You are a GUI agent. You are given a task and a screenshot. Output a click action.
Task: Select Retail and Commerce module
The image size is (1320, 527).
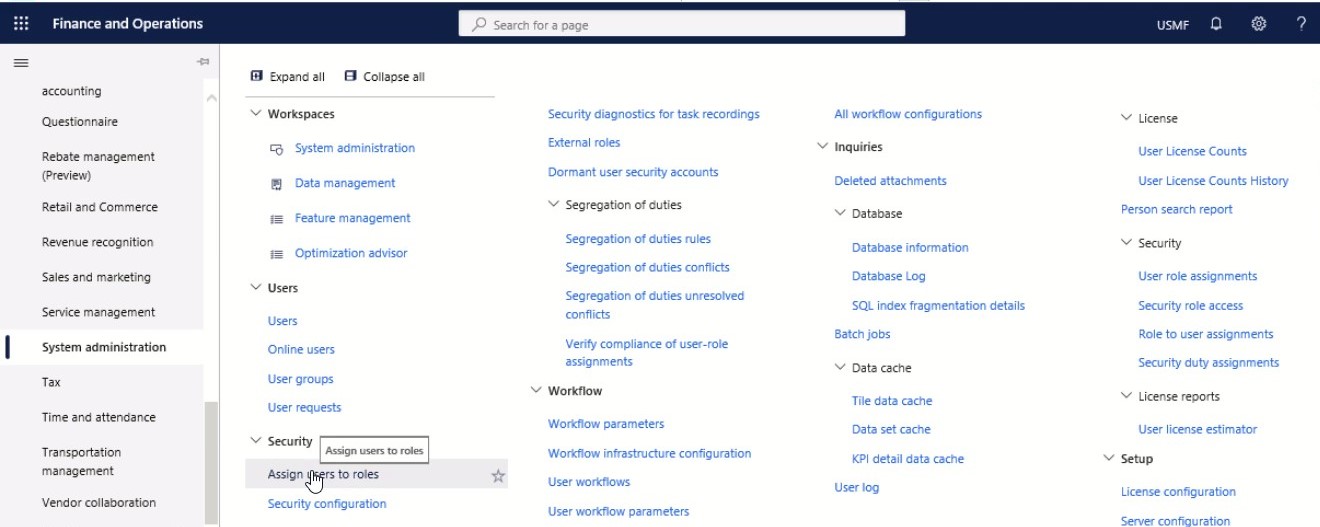coord(100,207)
